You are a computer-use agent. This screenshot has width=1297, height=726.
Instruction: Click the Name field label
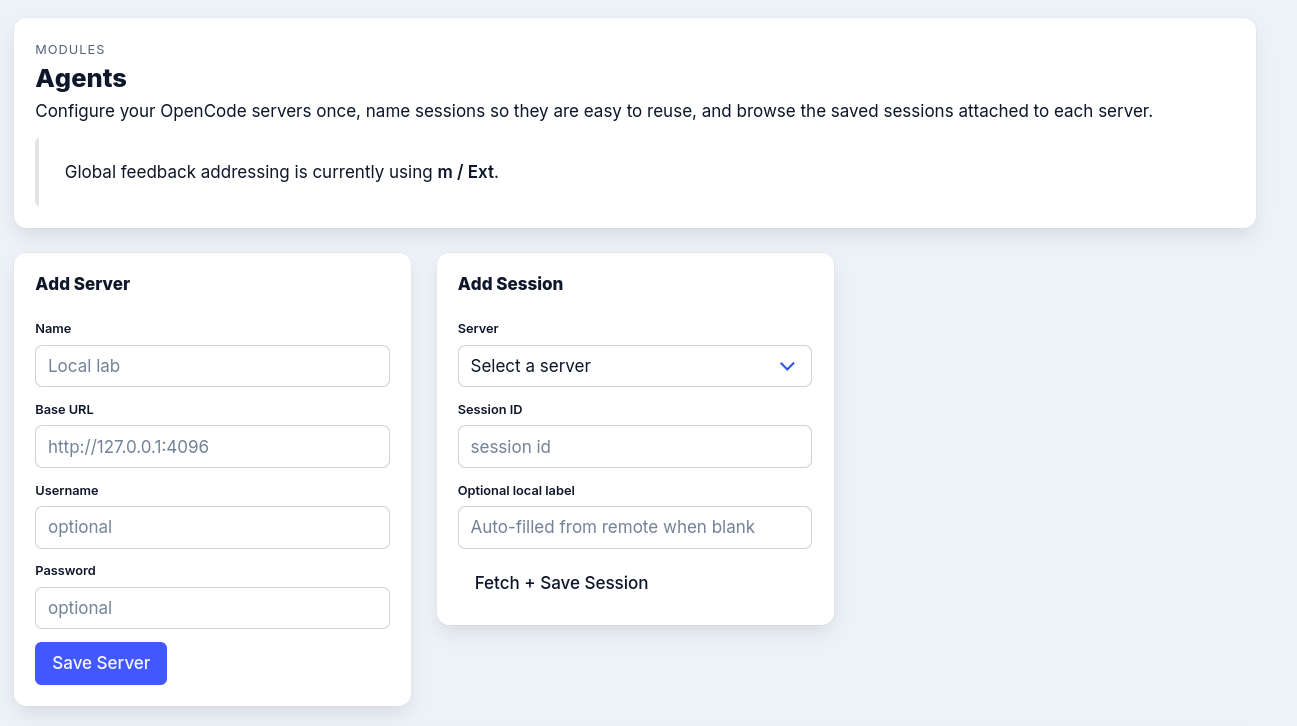(53, 329)
